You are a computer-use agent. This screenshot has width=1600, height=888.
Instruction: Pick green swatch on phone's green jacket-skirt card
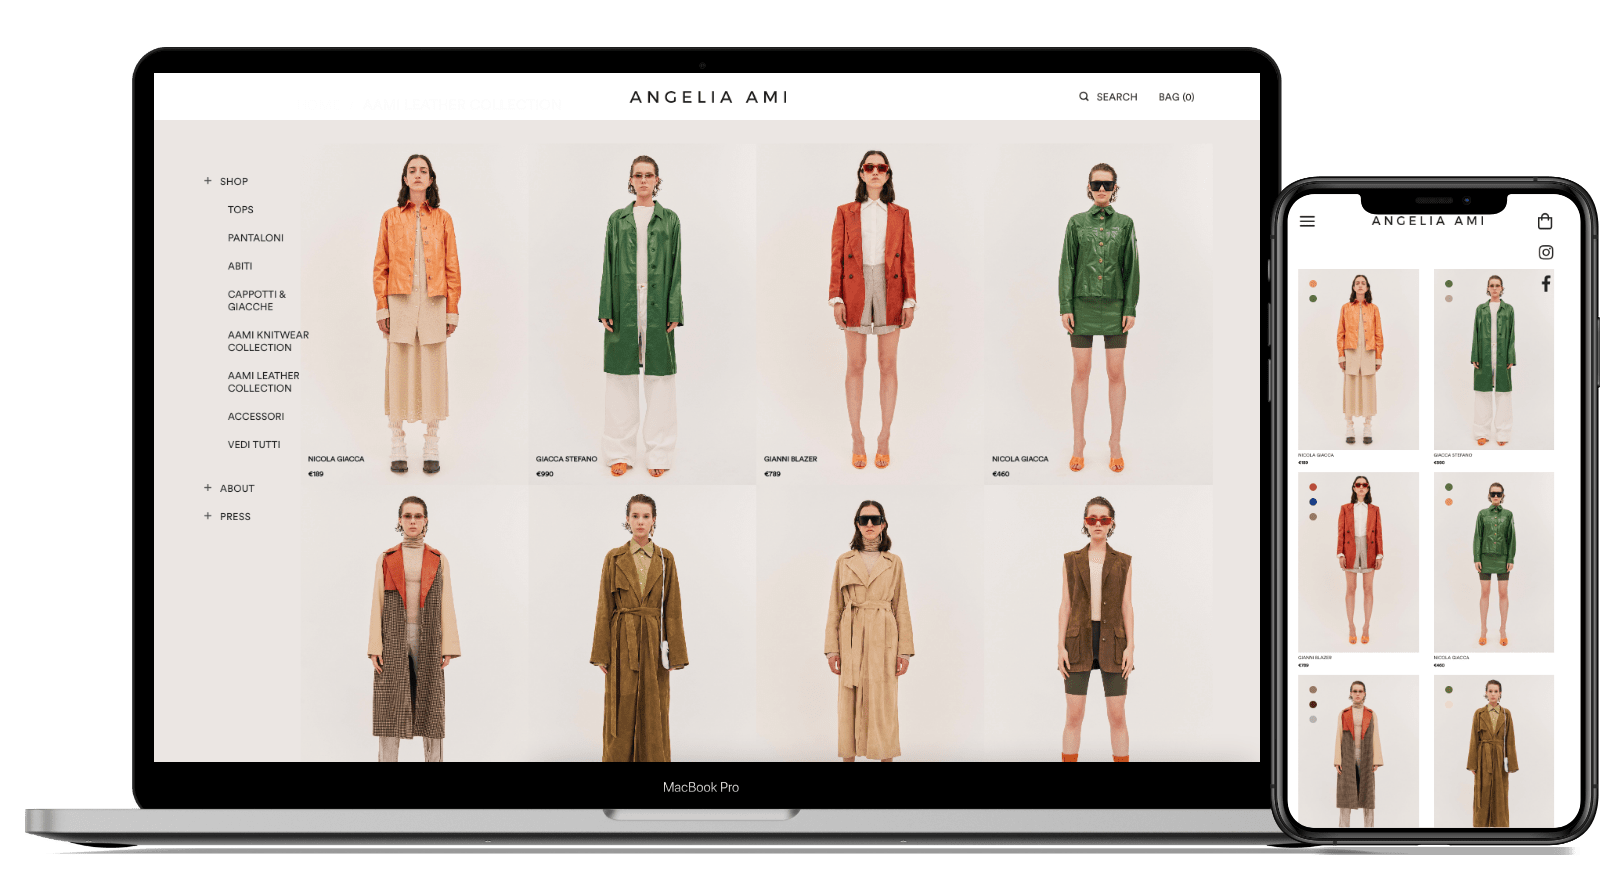(1449, 487)
